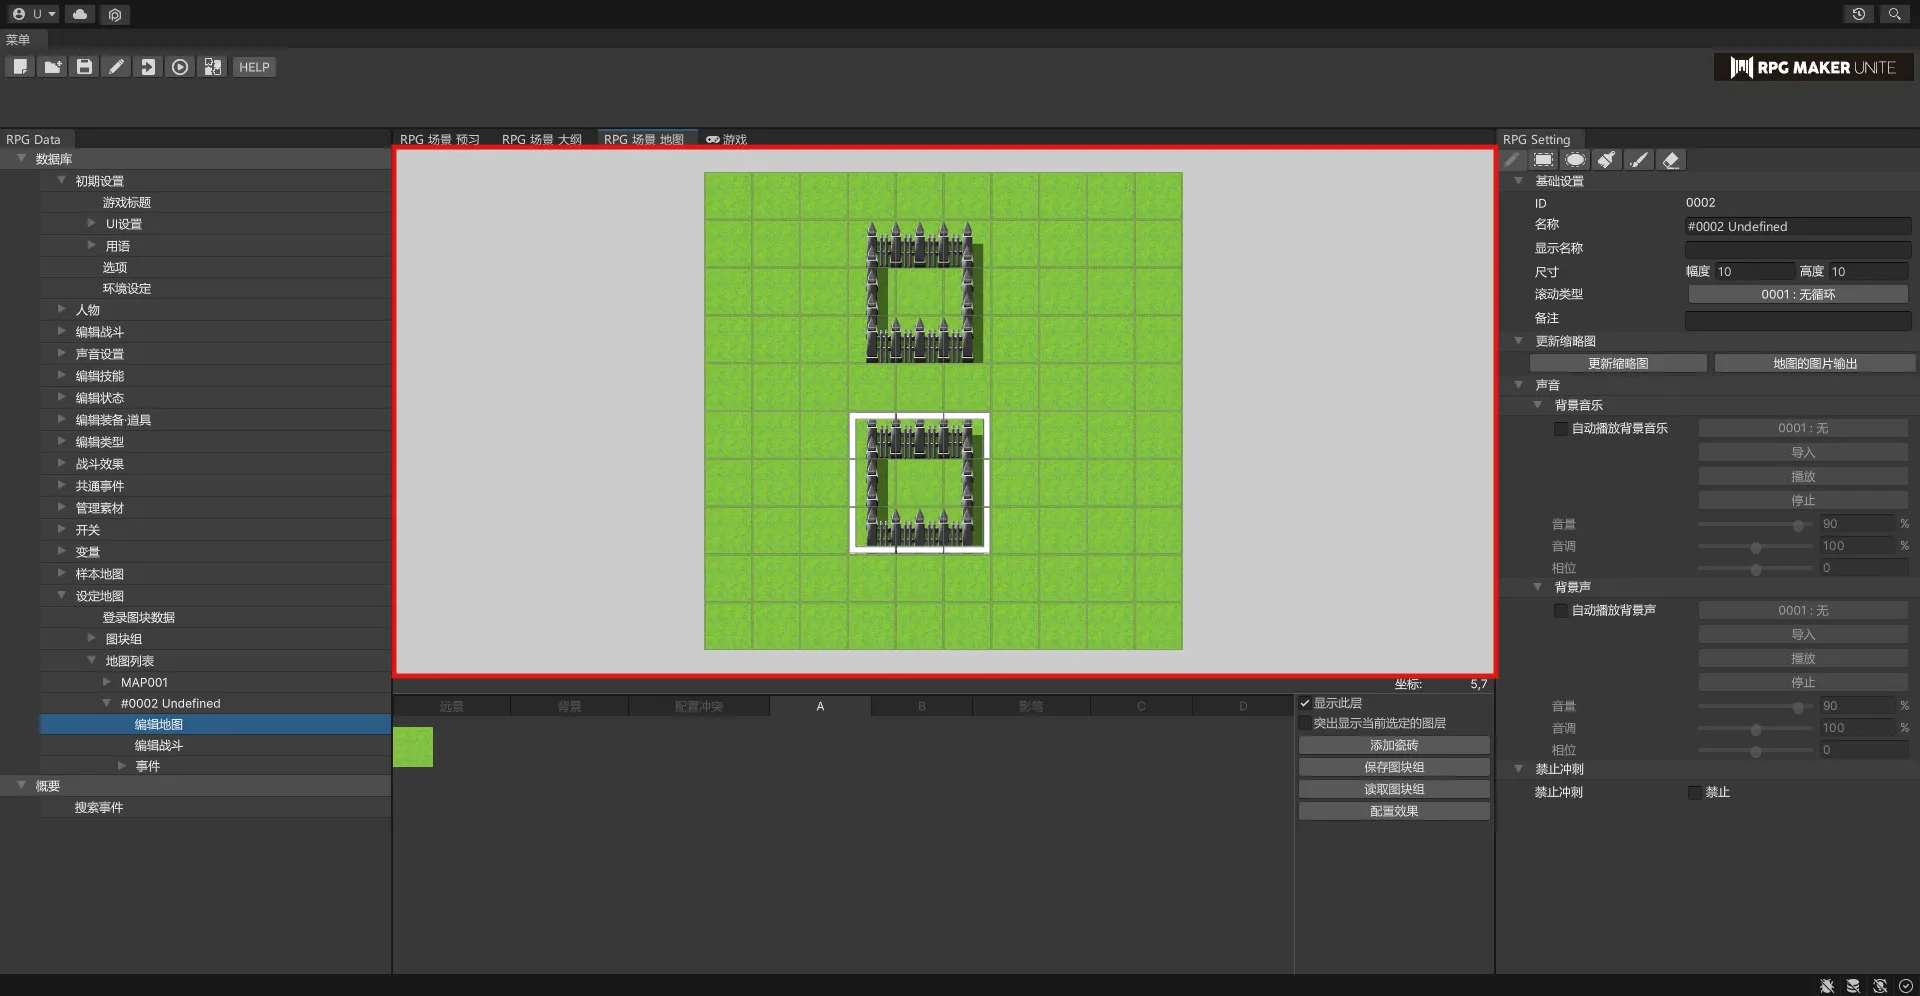This screenshot has height=996, width=1920.
Task: Choose the eraser tool in RPG Setting
Action: (x=1670, y=160)
